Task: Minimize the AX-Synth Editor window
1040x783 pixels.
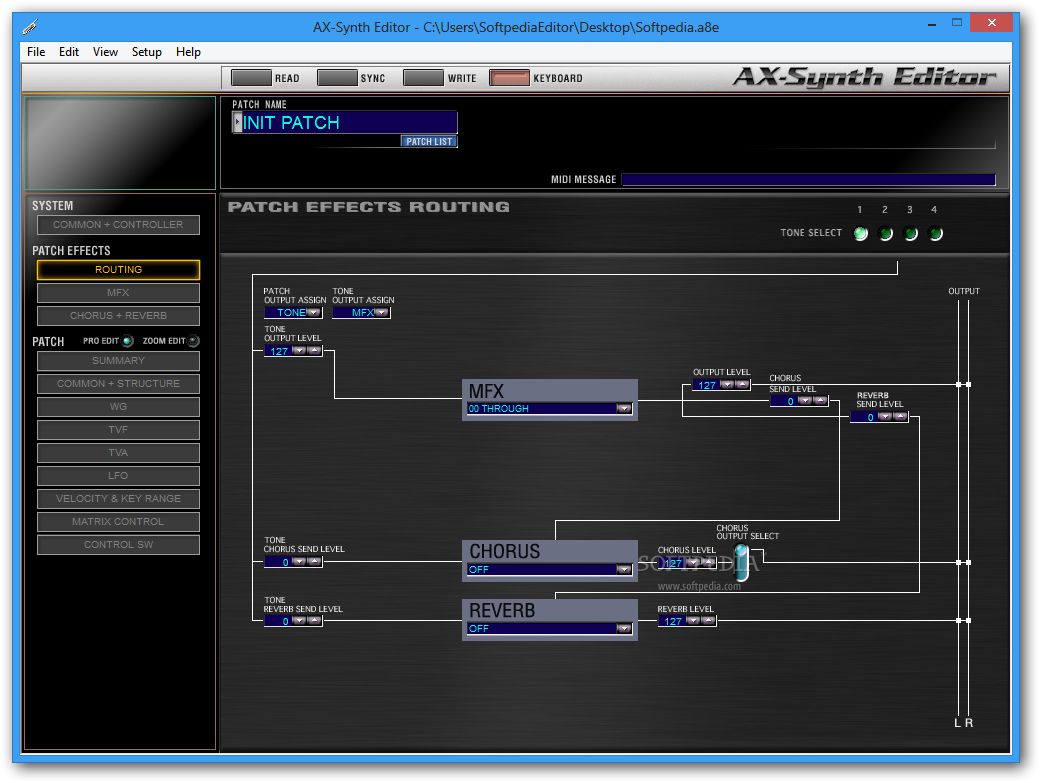Action: point(932,24)
